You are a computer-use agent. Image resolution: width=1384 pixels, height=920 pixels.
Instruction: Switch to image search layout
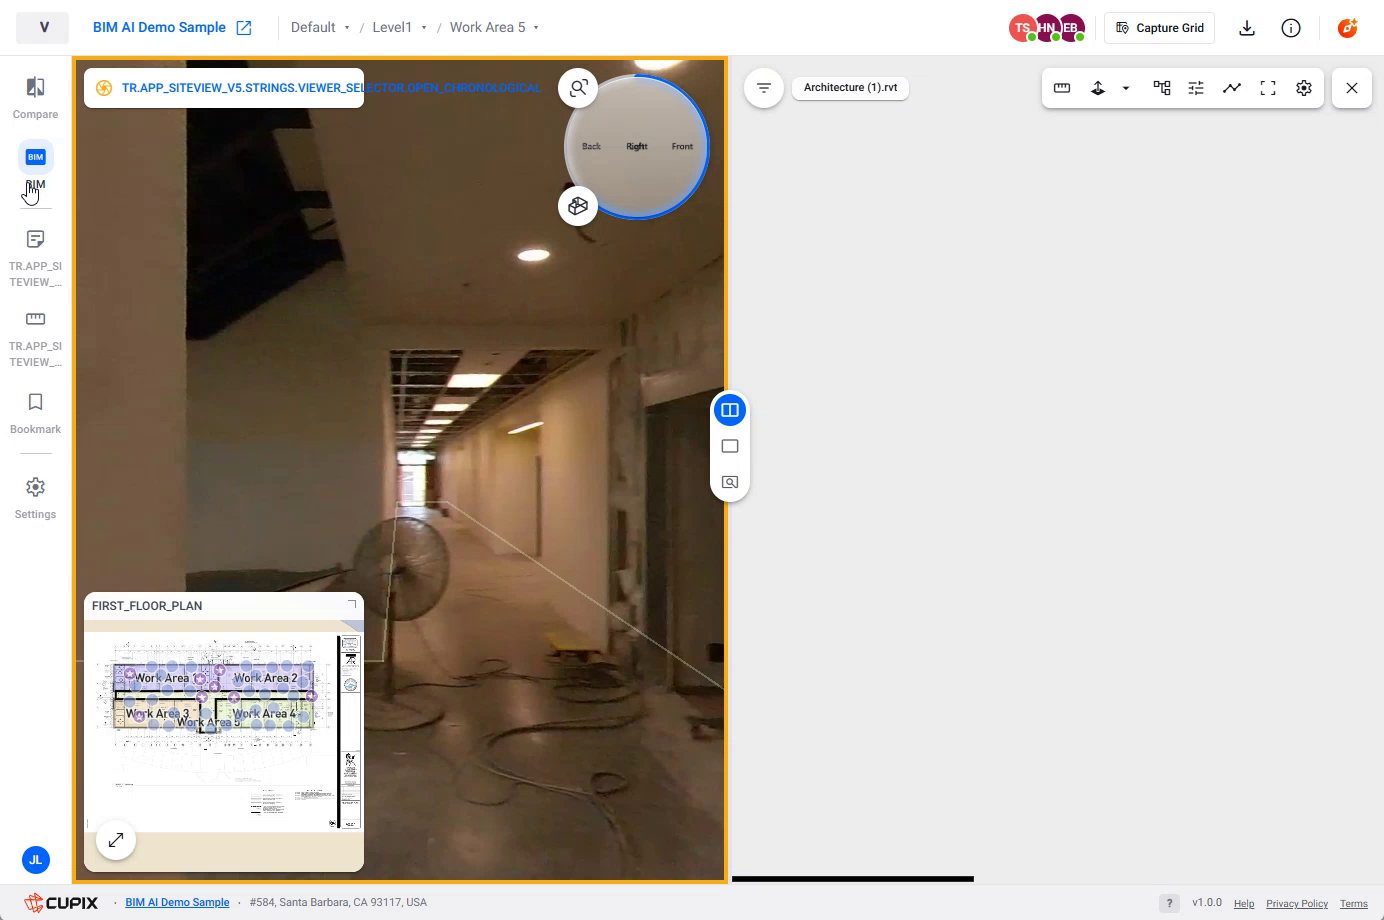(x=730, y=482)
